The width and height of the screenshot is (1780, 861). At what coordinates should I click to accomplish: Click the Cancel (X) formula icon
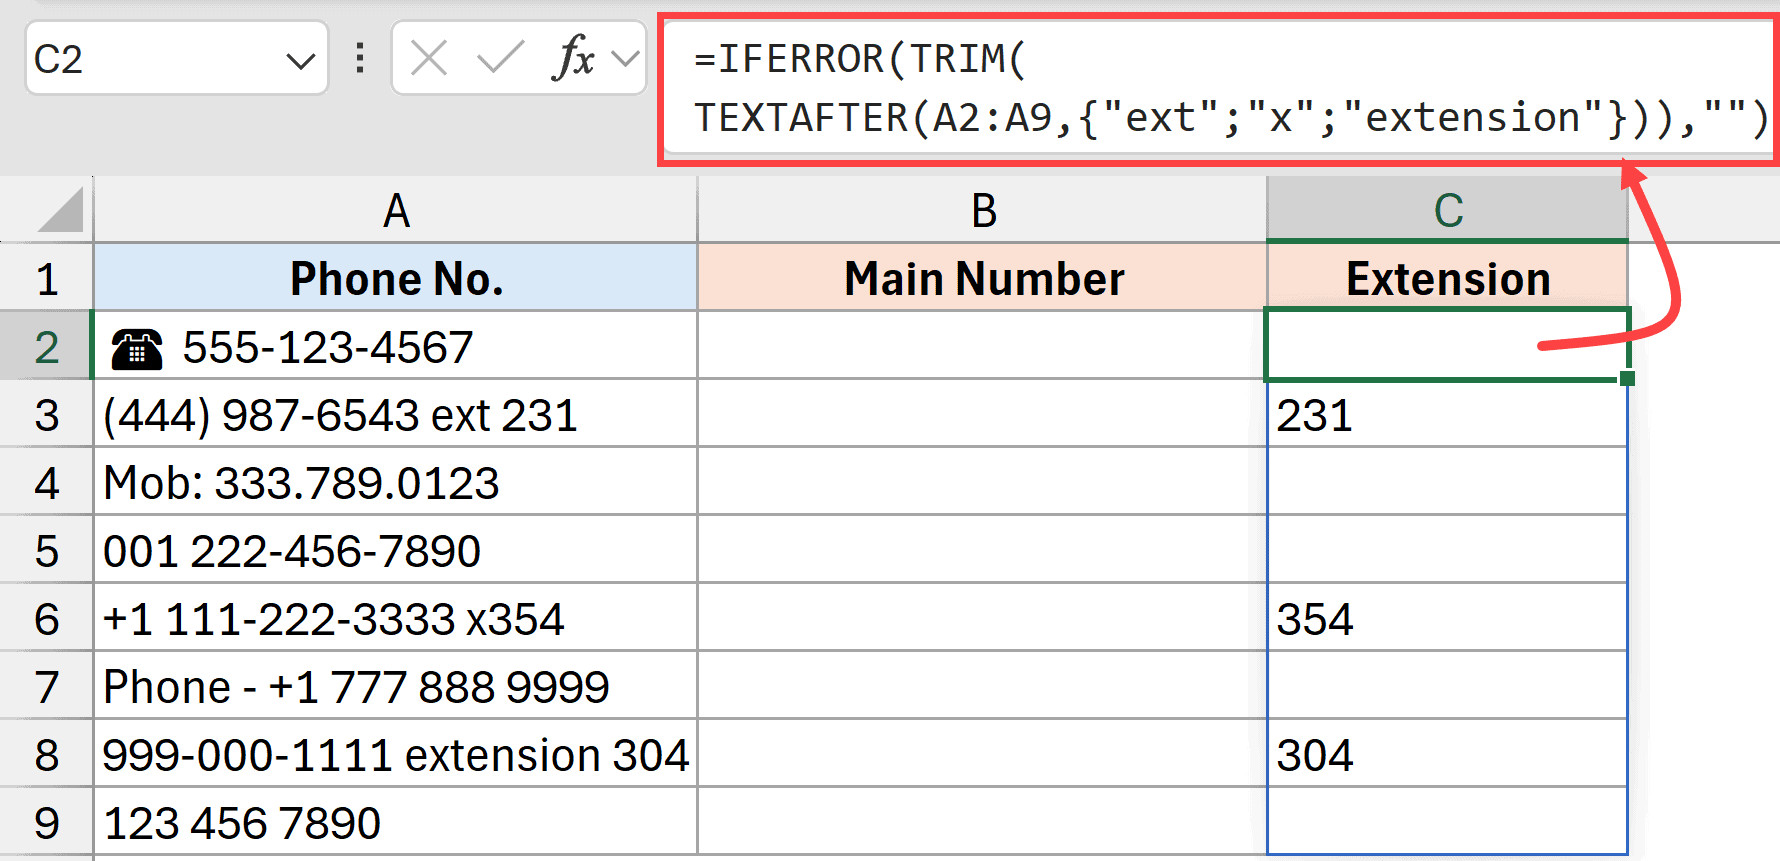(429, 59)
